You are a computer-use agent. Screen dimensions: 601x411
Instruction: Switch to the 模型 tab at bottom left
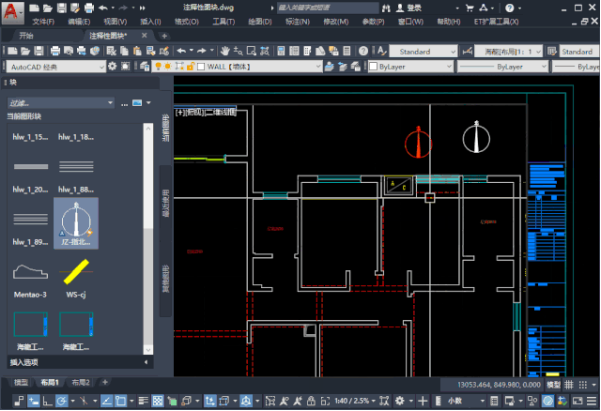pos(21,382)
